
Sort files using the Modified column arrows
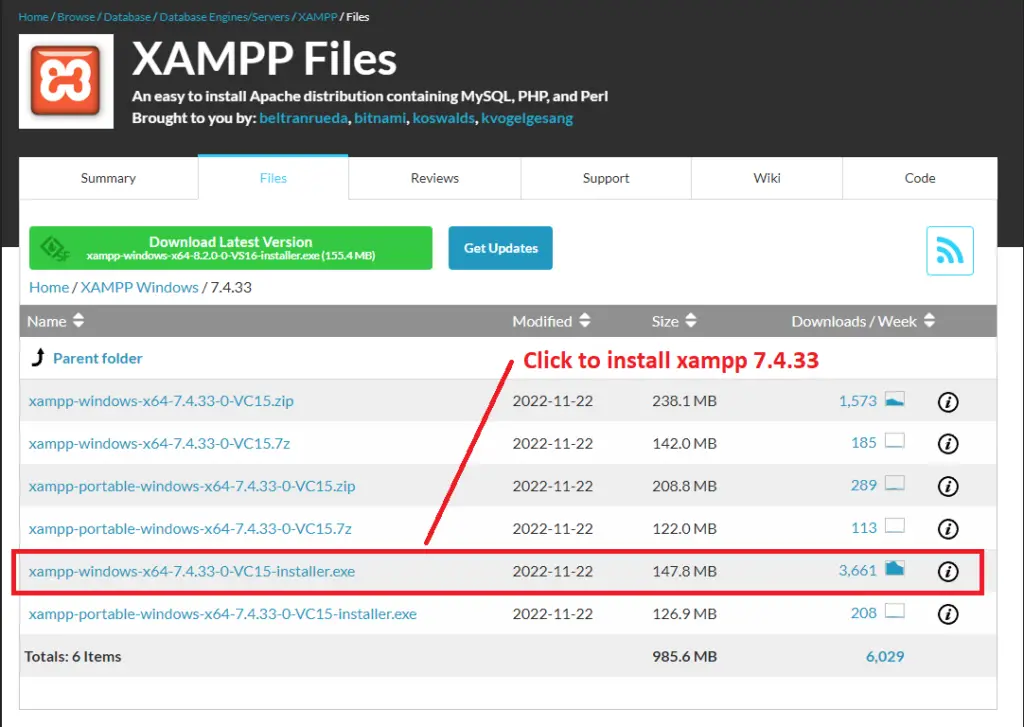point(585,322)
